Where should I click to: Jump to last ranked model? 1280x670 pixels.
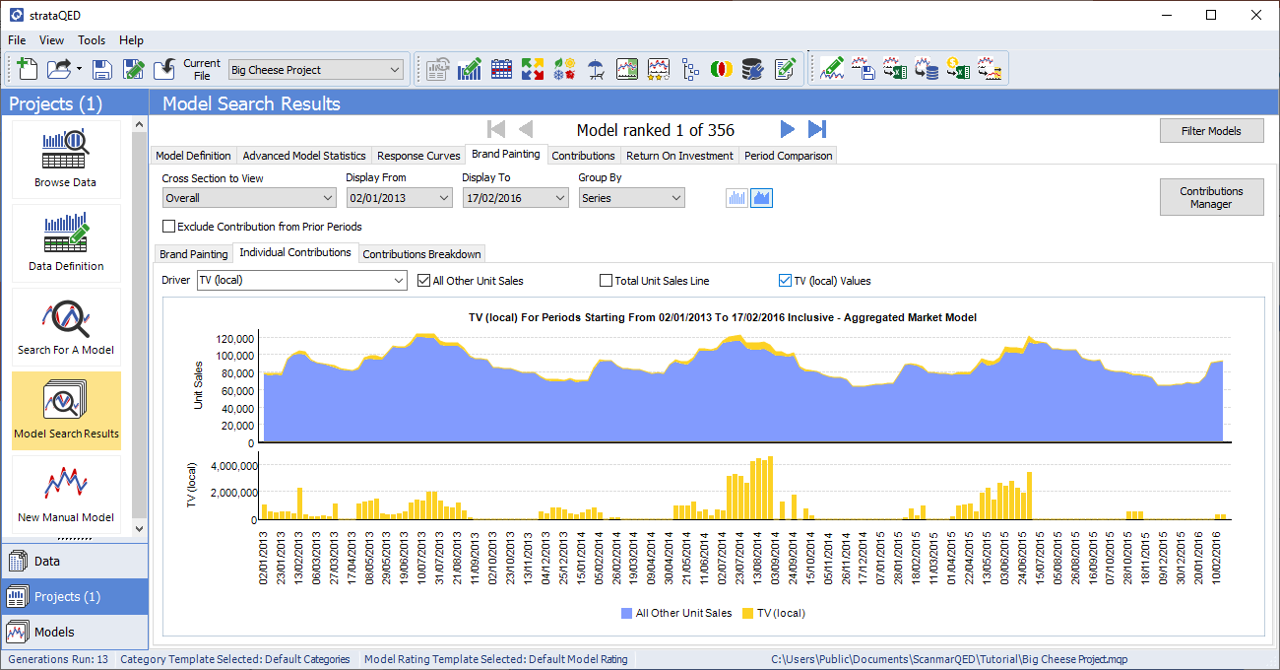[817, 129]
